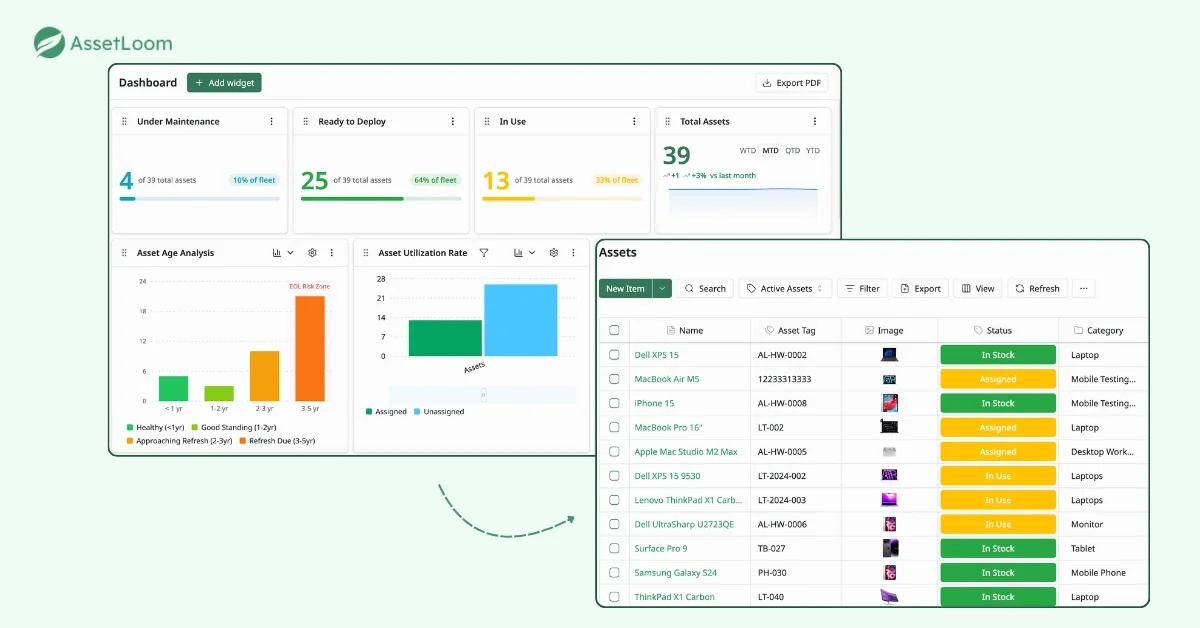Open Asset Age Analysis chart type dropdown

click(283, 253)
